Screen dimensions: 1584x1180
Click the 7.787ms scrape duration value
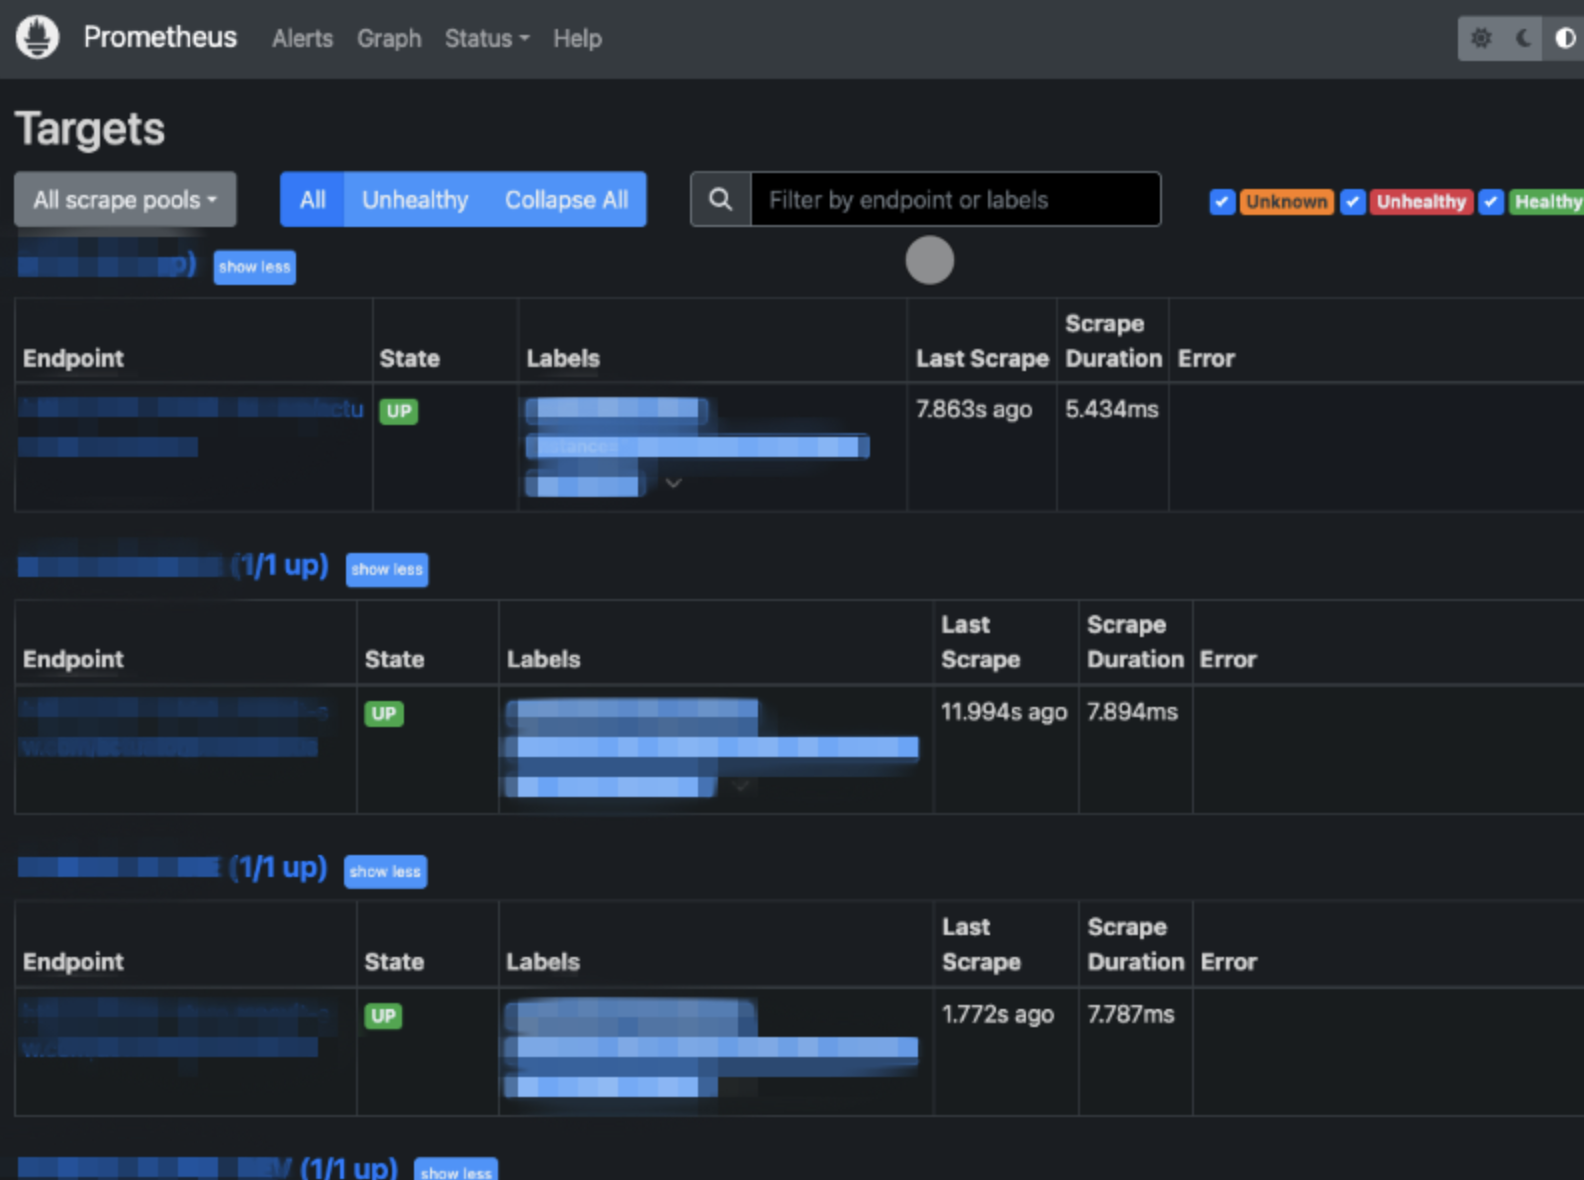point(1131,1014)
